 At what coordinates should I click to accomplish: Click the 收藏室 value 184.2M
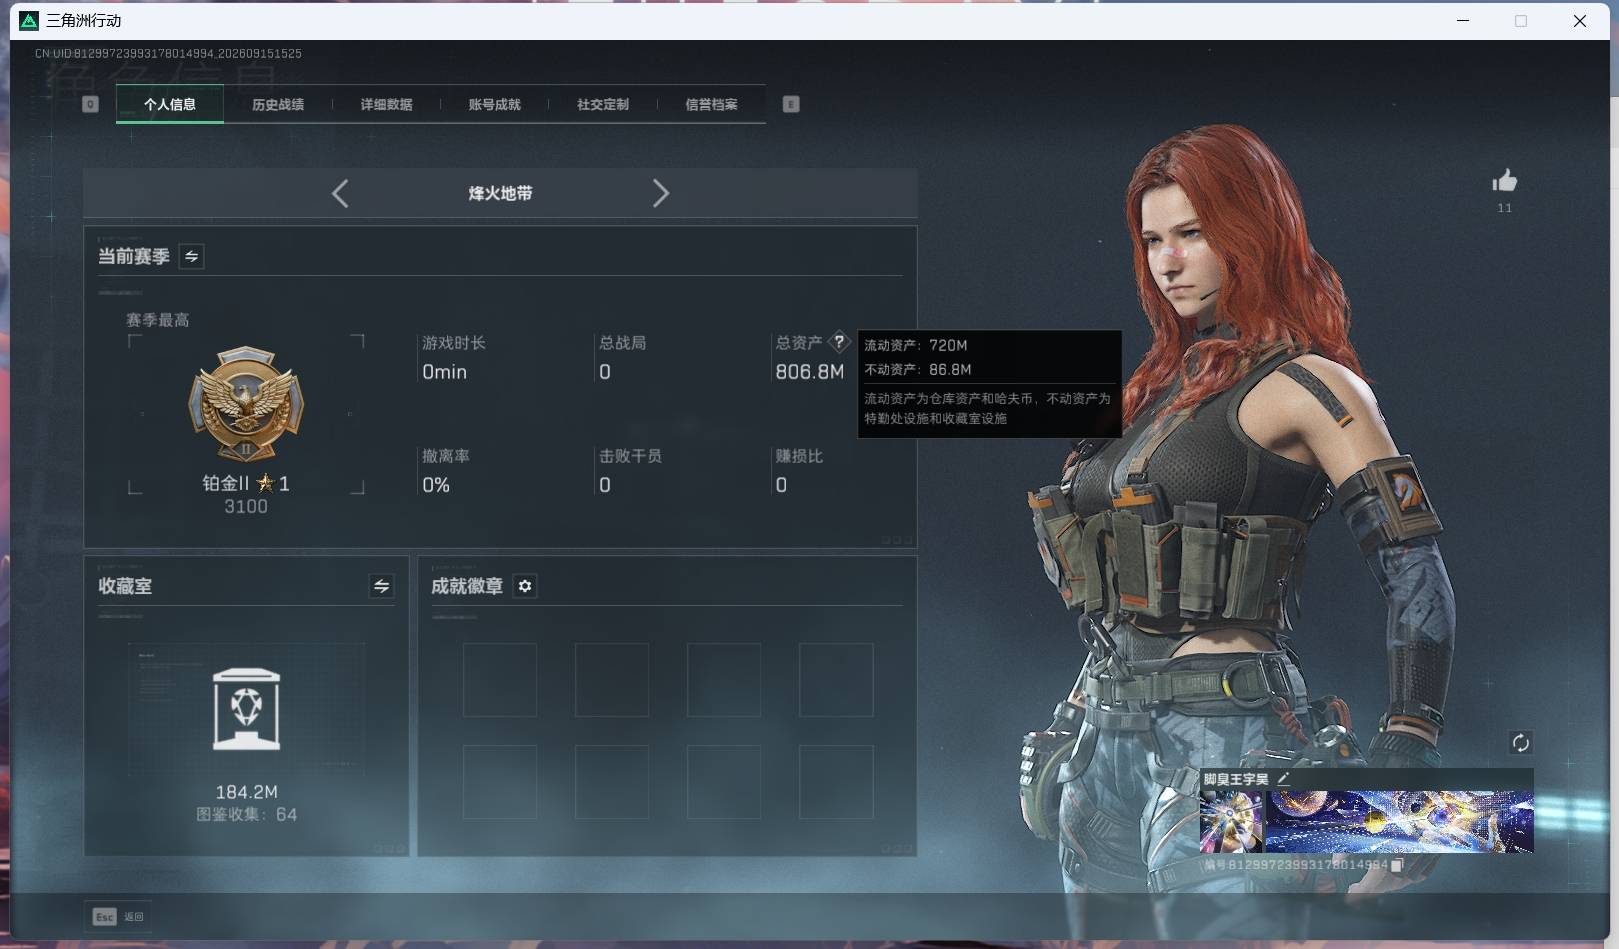(x=246, y=792)
